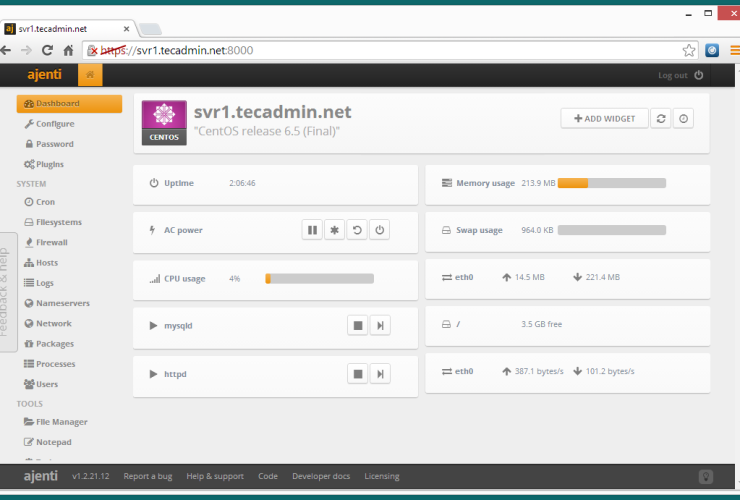Stop the mysqld service

357,325
